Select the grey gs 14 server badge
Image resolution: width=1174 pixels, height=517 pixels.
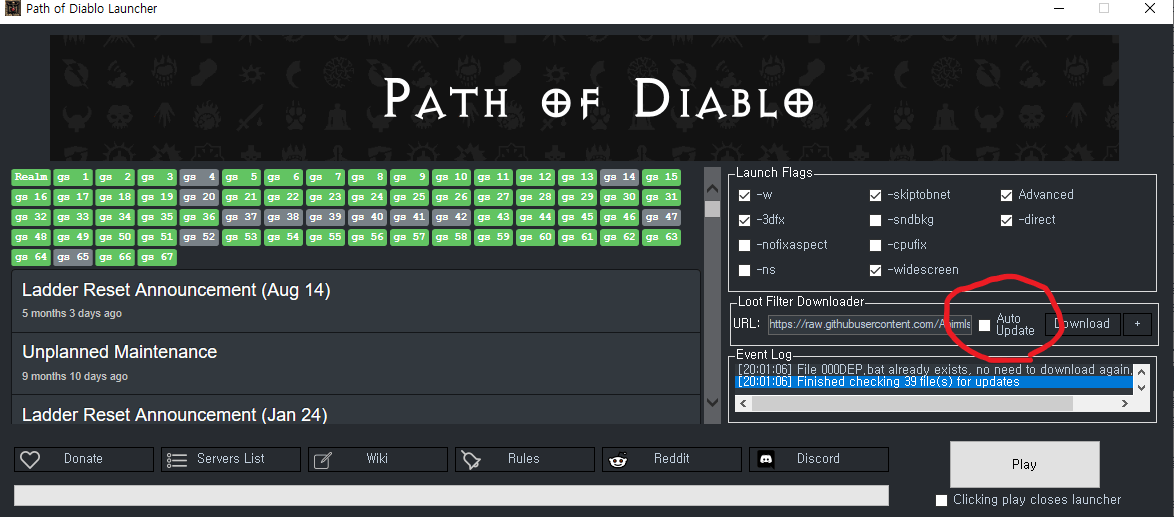(619, 177)
